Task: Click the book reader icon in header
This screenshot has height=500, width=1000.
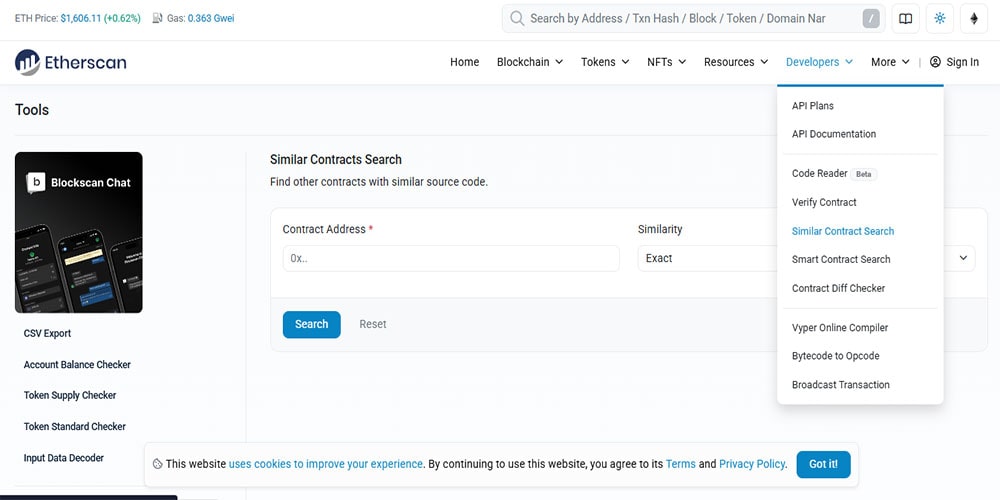Action: point(905,18)
